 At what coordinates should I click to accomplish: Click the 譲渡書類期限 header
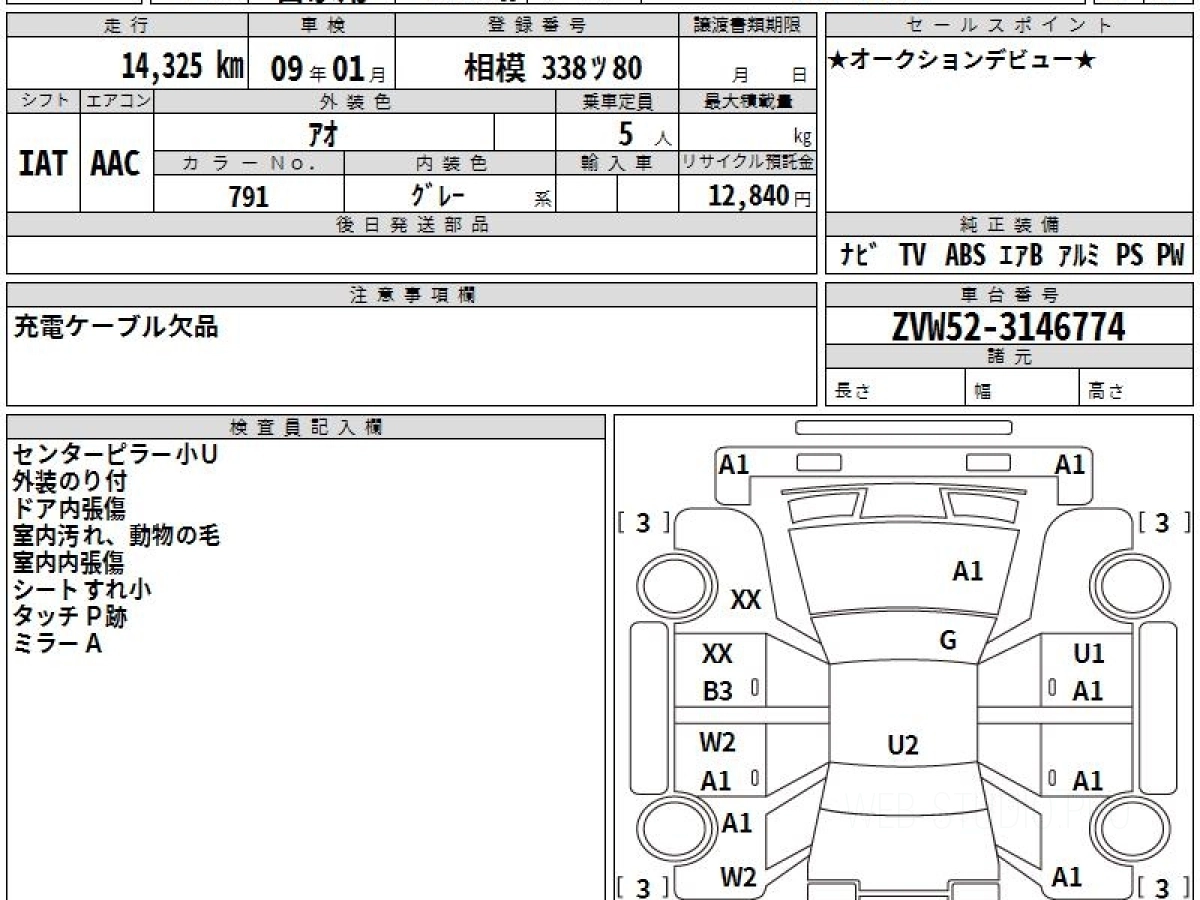point(747,26)
